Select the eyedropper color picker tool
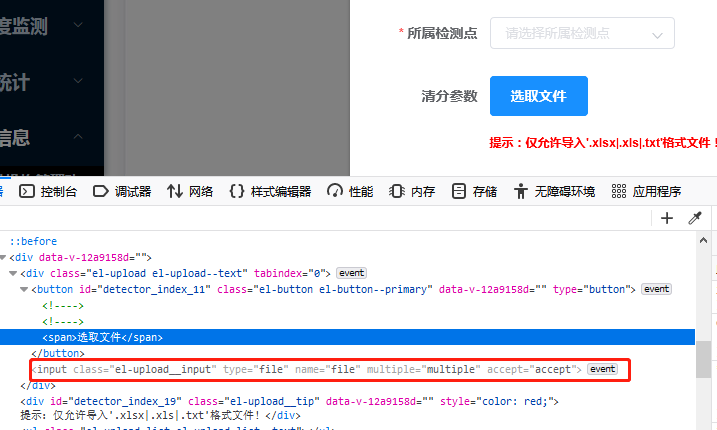Screen dimensions: 717x430 tap(695, 218)
